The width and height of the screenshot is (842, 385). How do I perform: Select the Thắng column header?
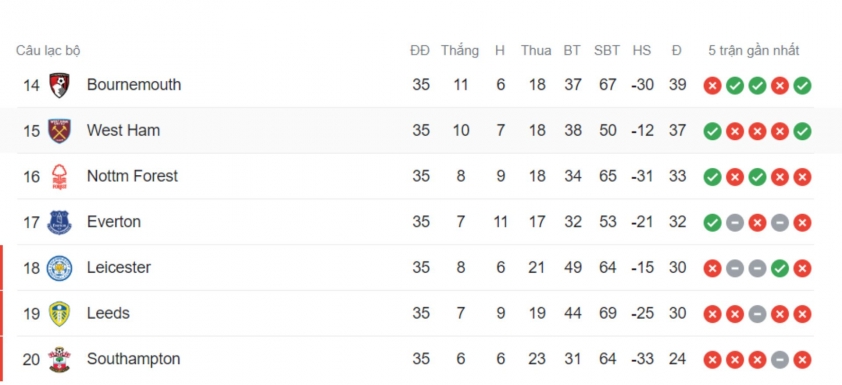pos(460,50)
